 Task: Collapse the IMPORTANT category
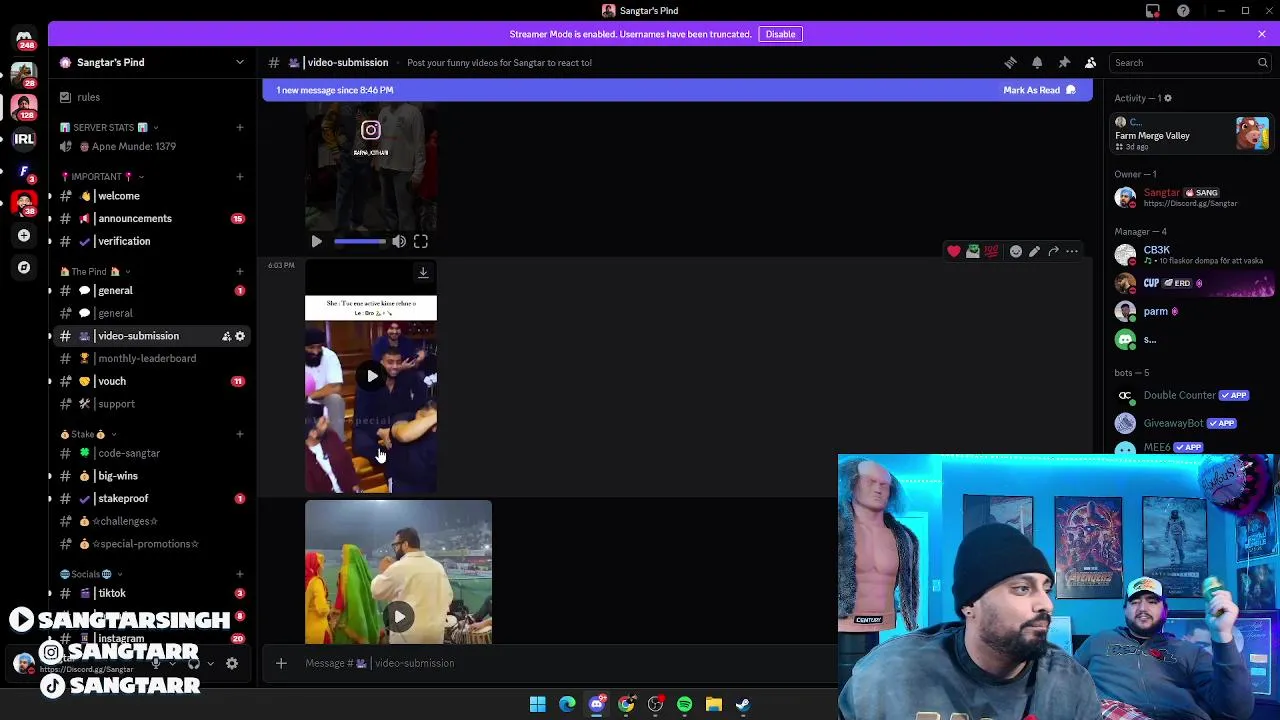(x=101, y=176)
